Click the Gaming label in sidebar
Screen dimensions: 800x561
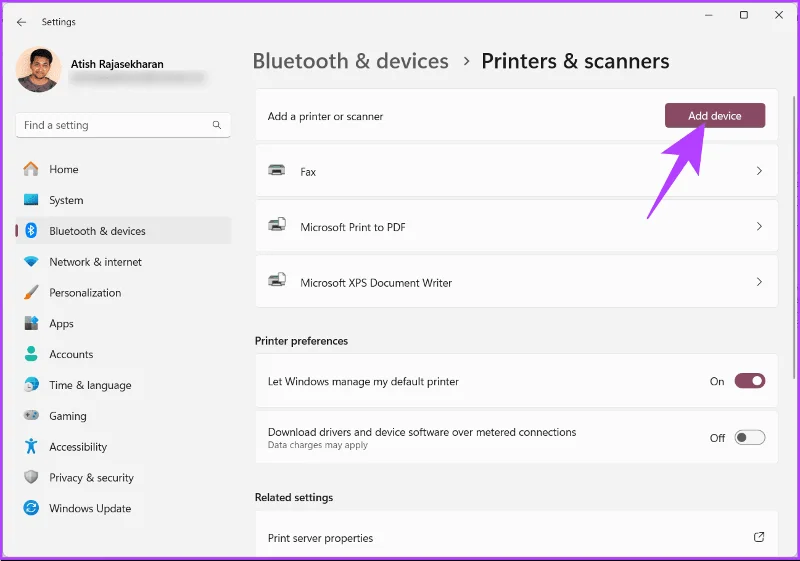pos(68,416)
